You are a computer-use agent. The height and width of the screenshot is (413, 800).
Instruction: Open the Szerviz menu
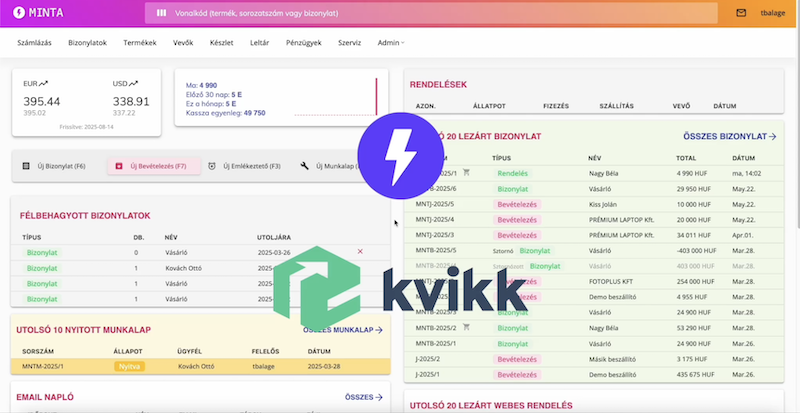[349, 43]
